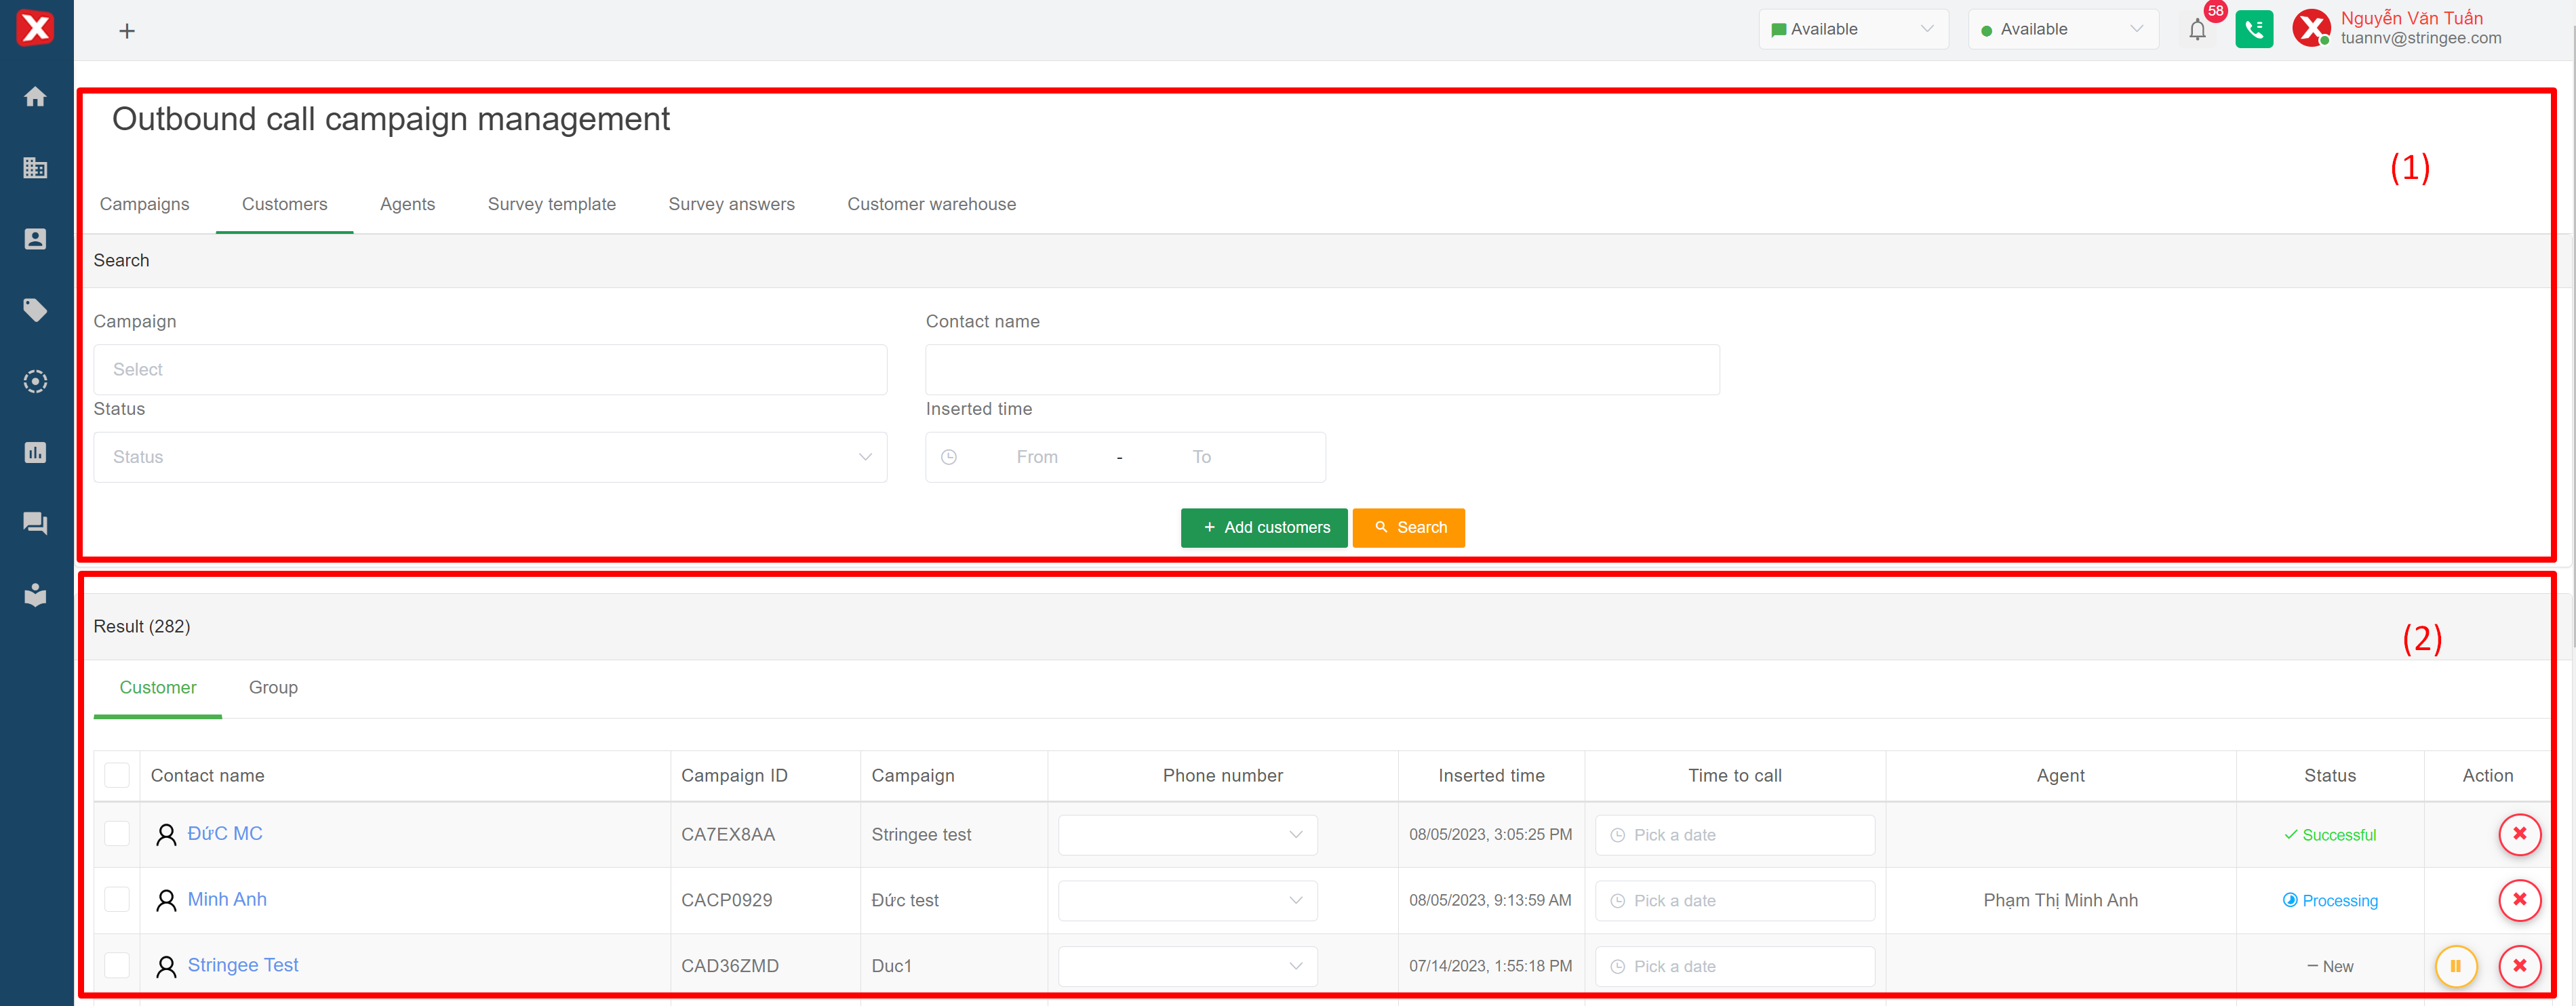2576x1006 pixels.
Task: Click the orange Search button
Action: [x=1408, y=527]
